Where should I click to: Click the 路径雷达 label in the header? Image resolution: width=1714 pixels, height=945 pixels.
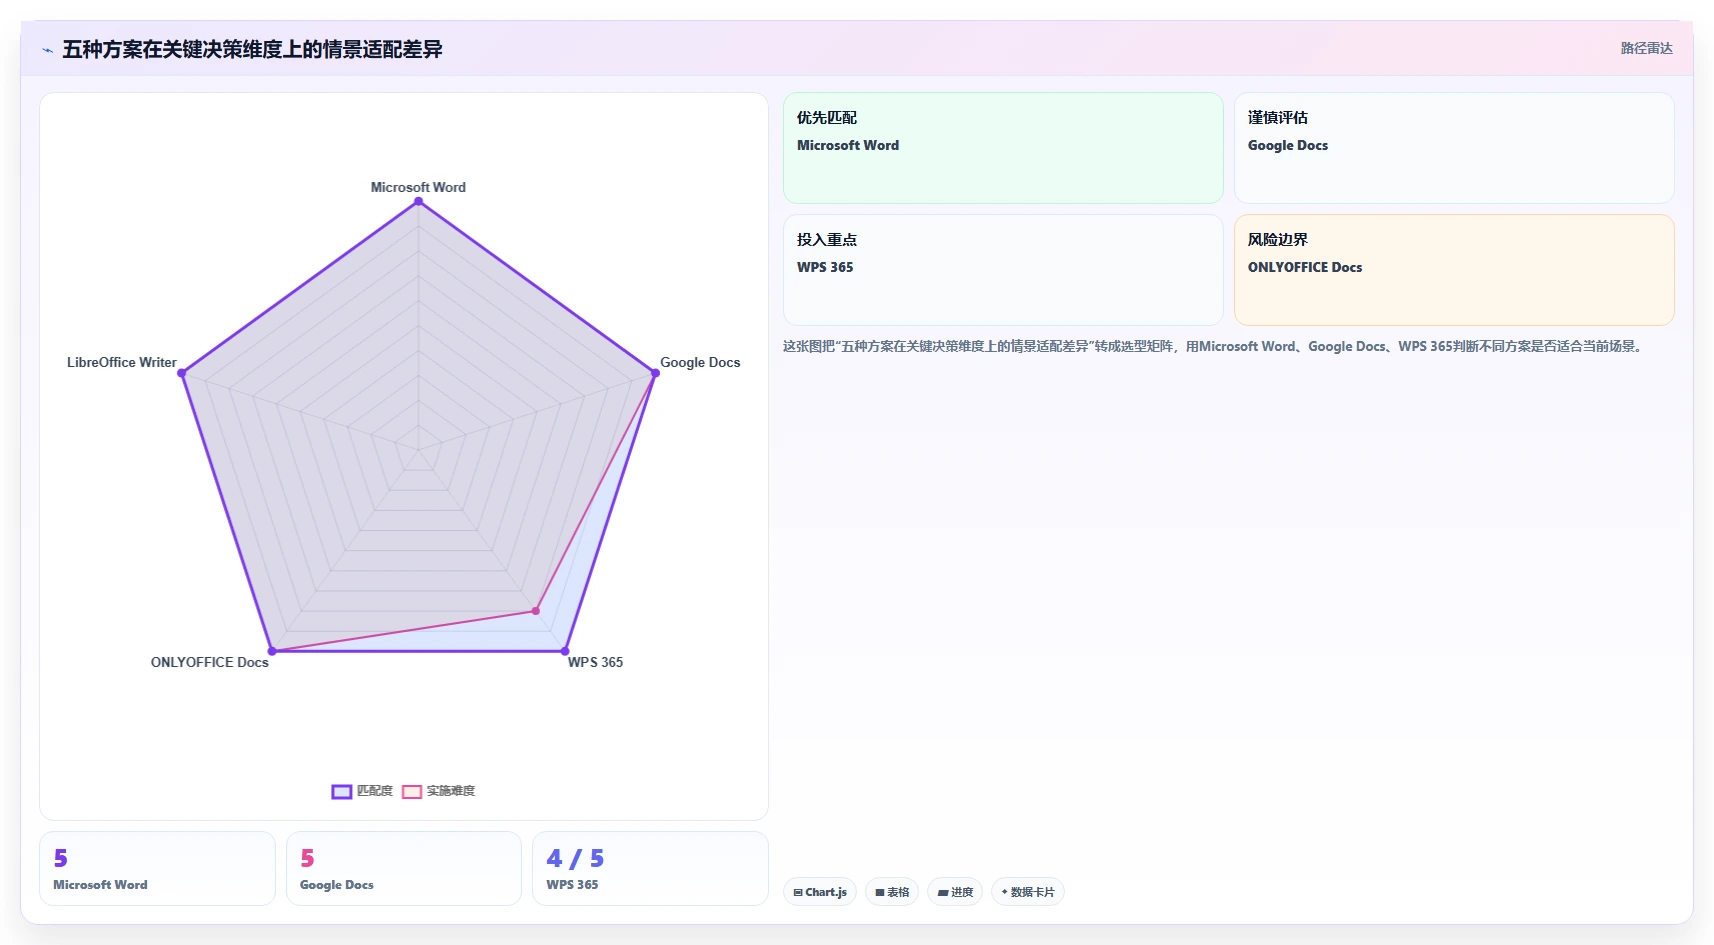point(1646,48)
